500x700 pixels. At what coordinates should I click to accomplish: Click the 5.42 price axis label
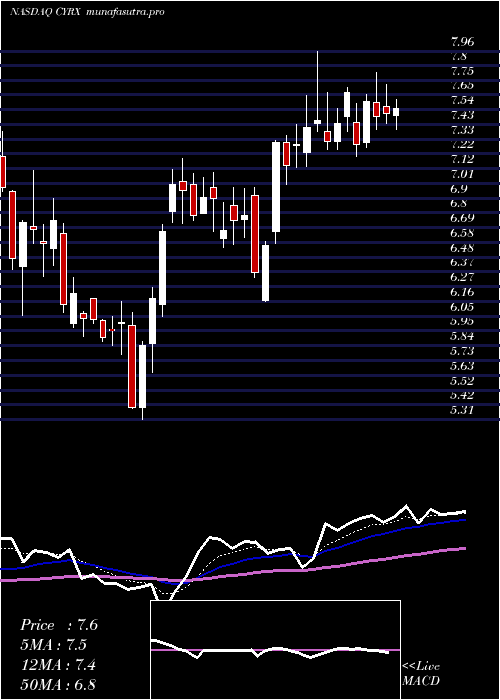[462, 395]
